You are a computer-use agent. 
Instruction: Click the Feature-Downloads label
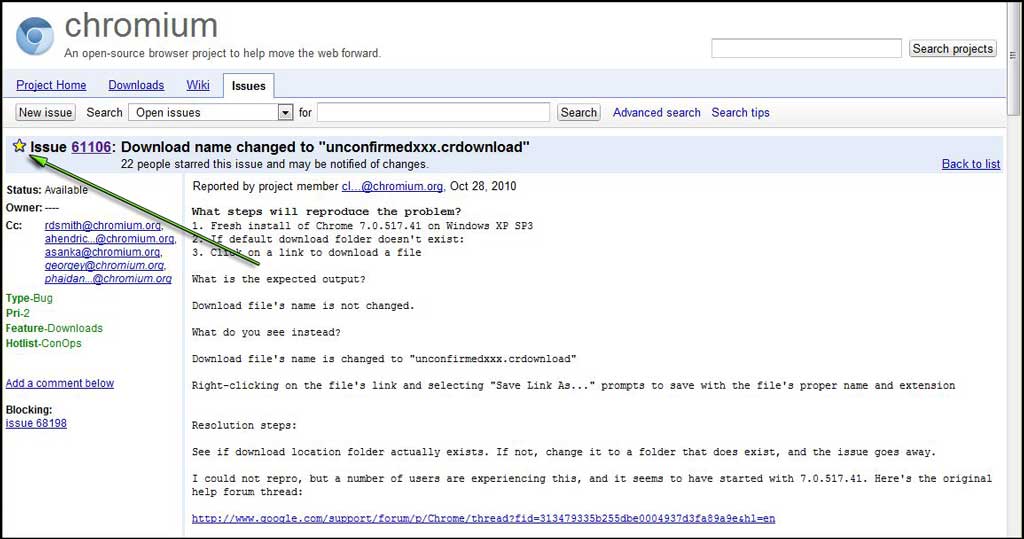tap(54, 328)
